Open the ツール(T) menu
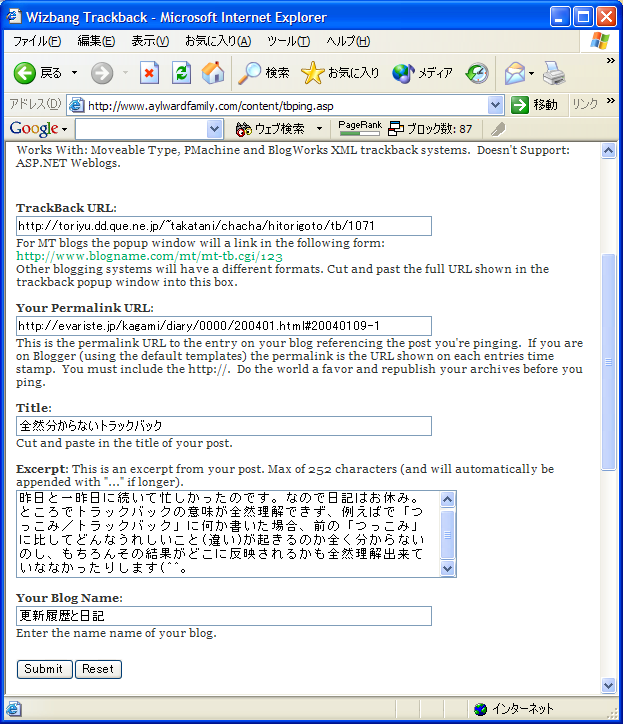This screenshot has width=623, height=724. pos(288,42)
